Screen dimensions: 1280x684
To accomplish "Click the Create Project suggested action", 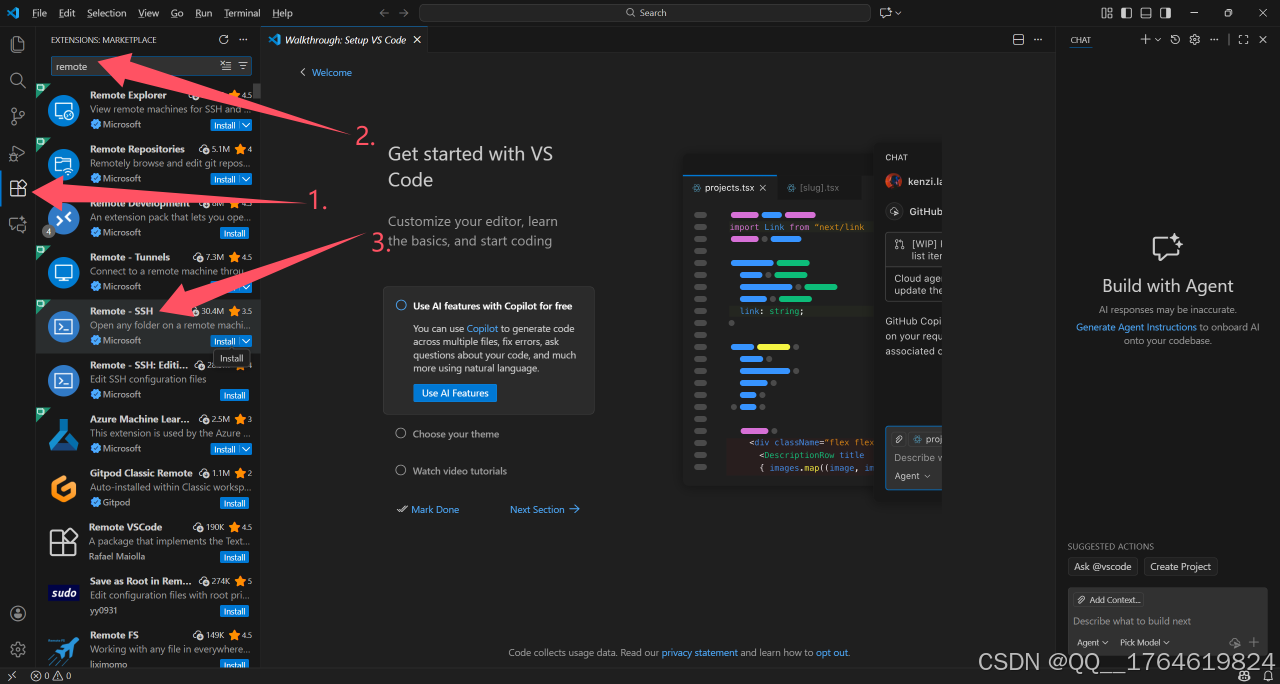I will (1180, 567).
